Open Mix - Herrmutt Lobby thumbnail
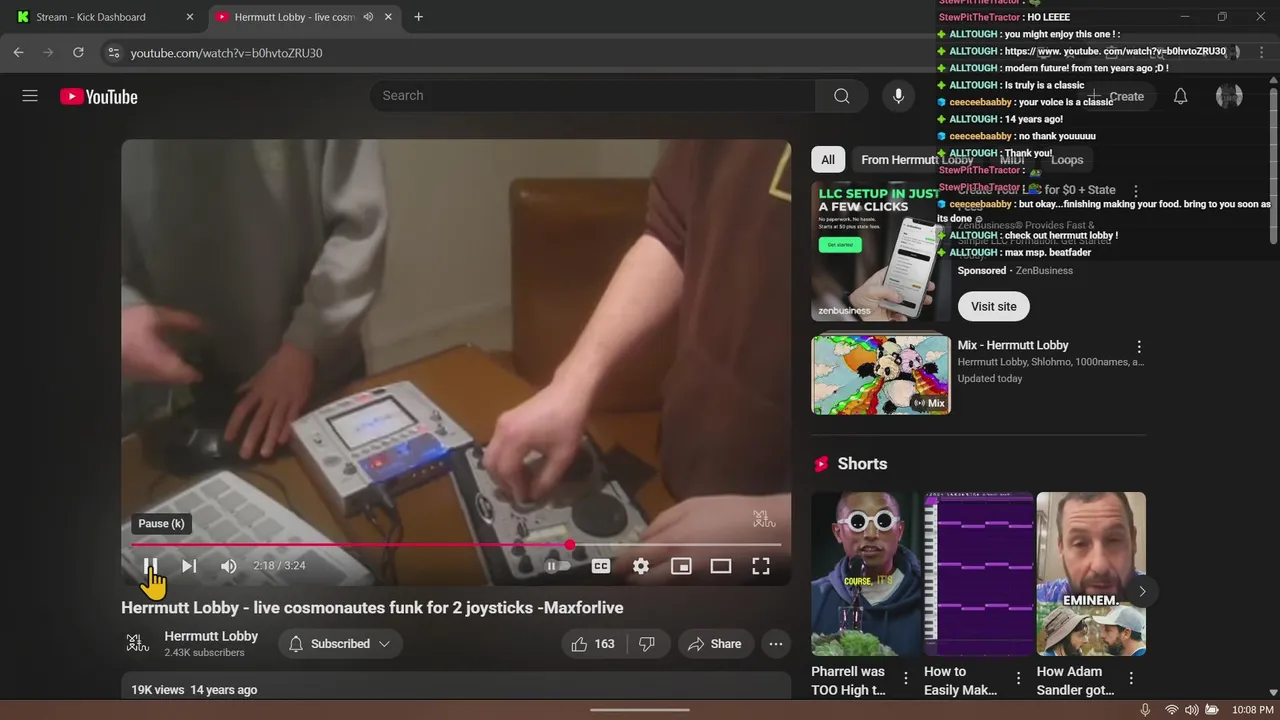 click(x=881, y=374)
